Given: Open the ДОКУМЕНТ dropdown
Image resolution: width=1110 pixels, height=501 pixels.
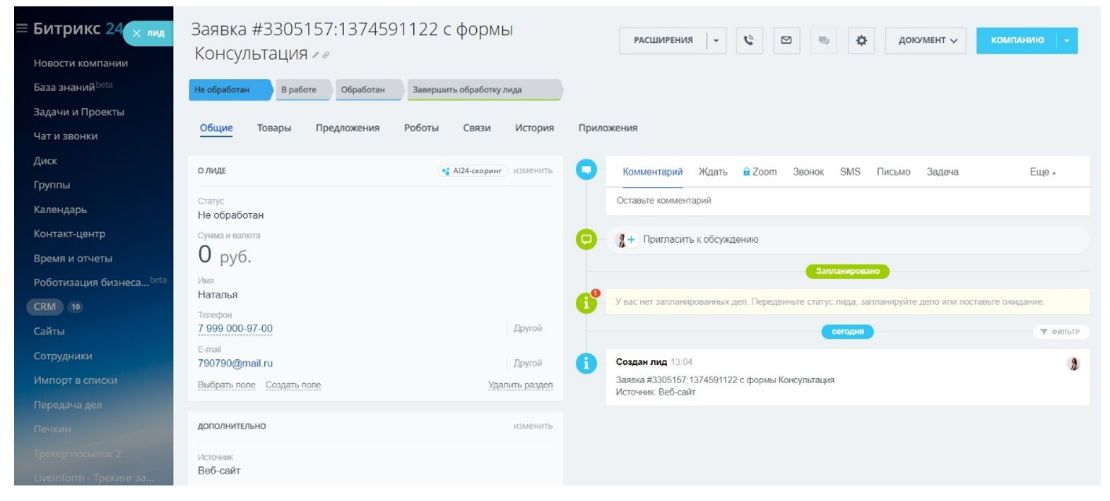Looking at the screenshot, I should [927, 40].
